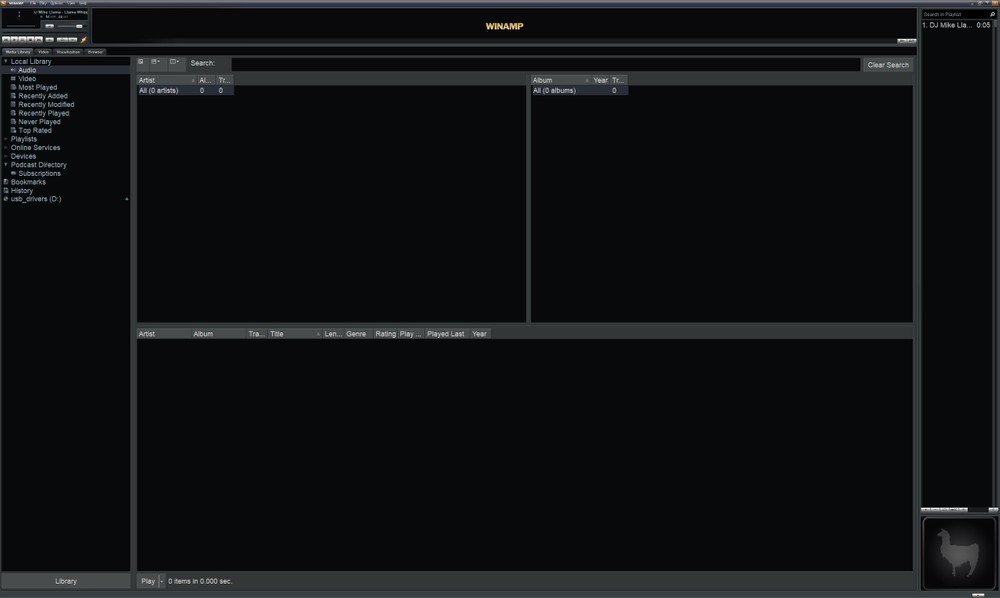Expand the Playlists tree node
This screenshot has width=1000, height=598.
coord(6,139)
